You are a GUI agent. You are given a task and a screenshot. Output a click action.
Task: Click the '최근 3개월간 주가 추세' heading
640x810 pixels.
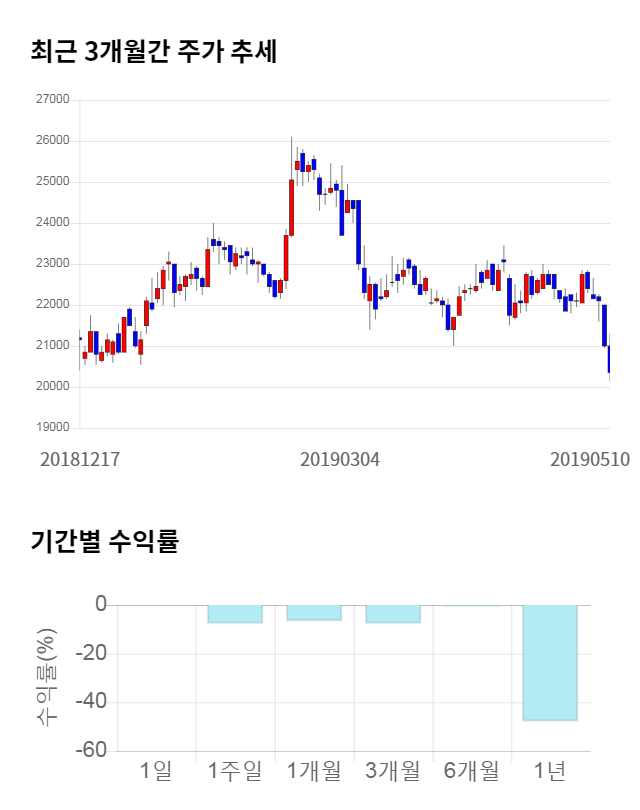point(153,51)
